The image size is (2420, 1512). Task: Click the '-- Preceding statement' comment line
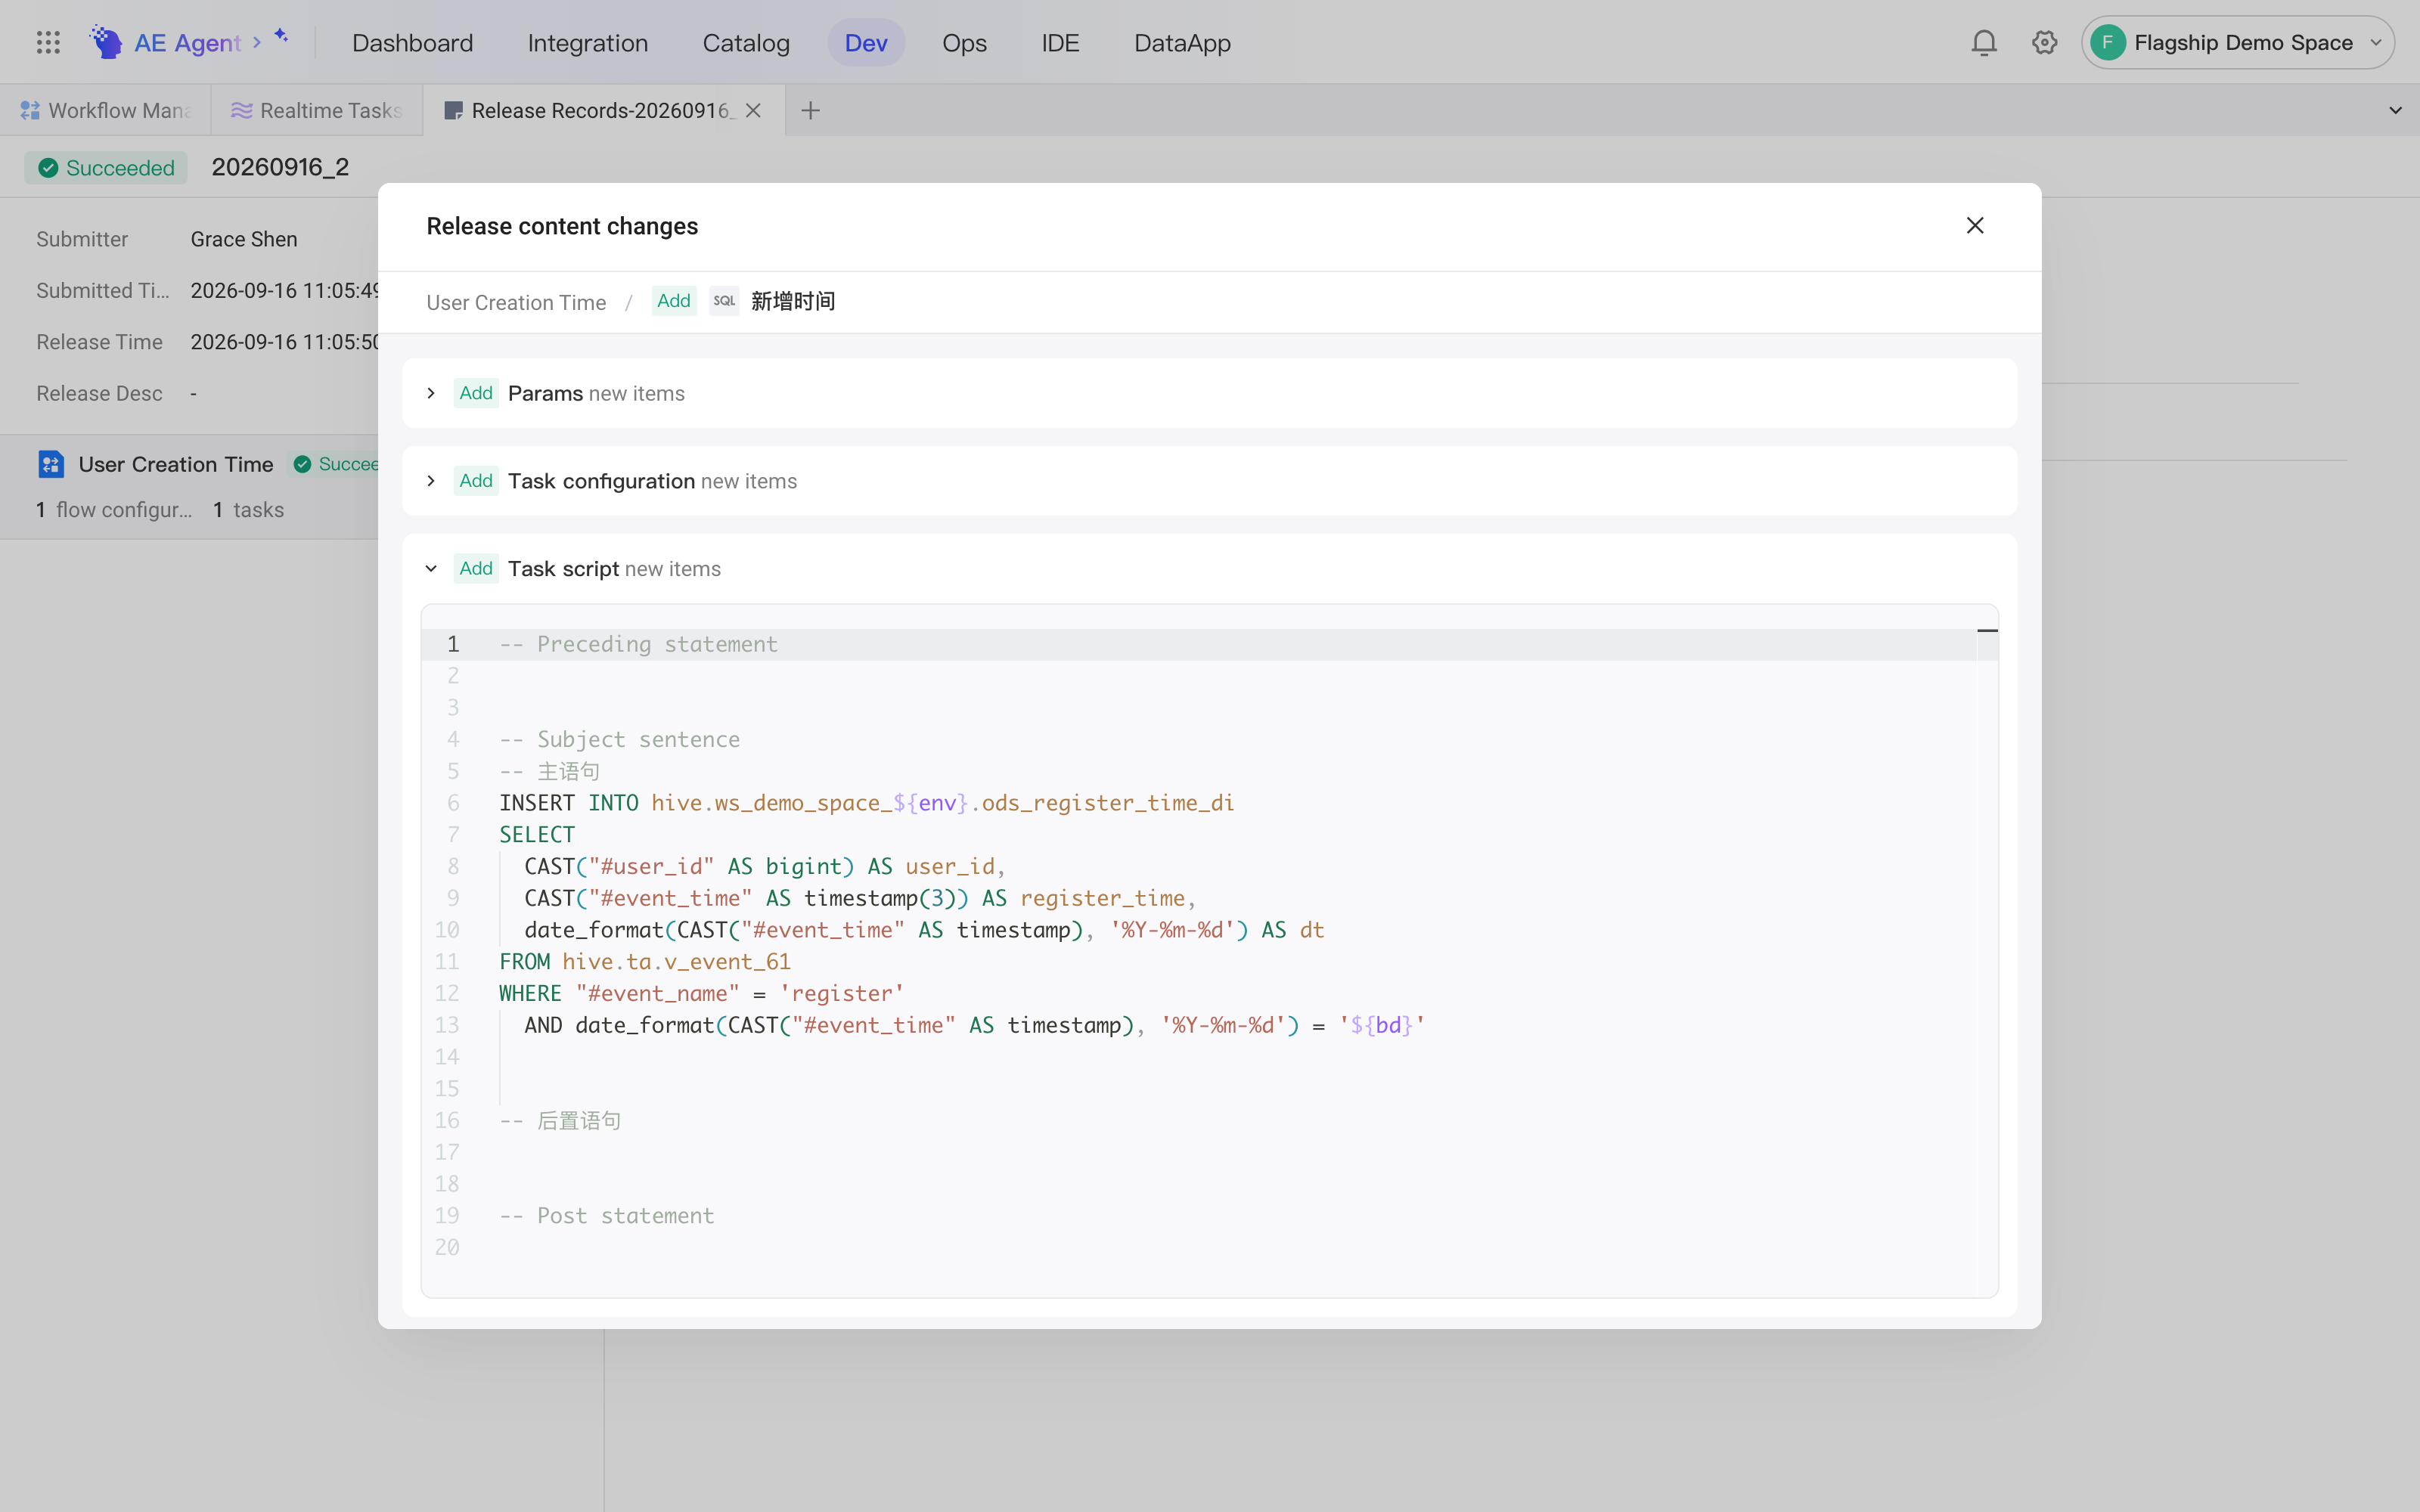point(638,645)
